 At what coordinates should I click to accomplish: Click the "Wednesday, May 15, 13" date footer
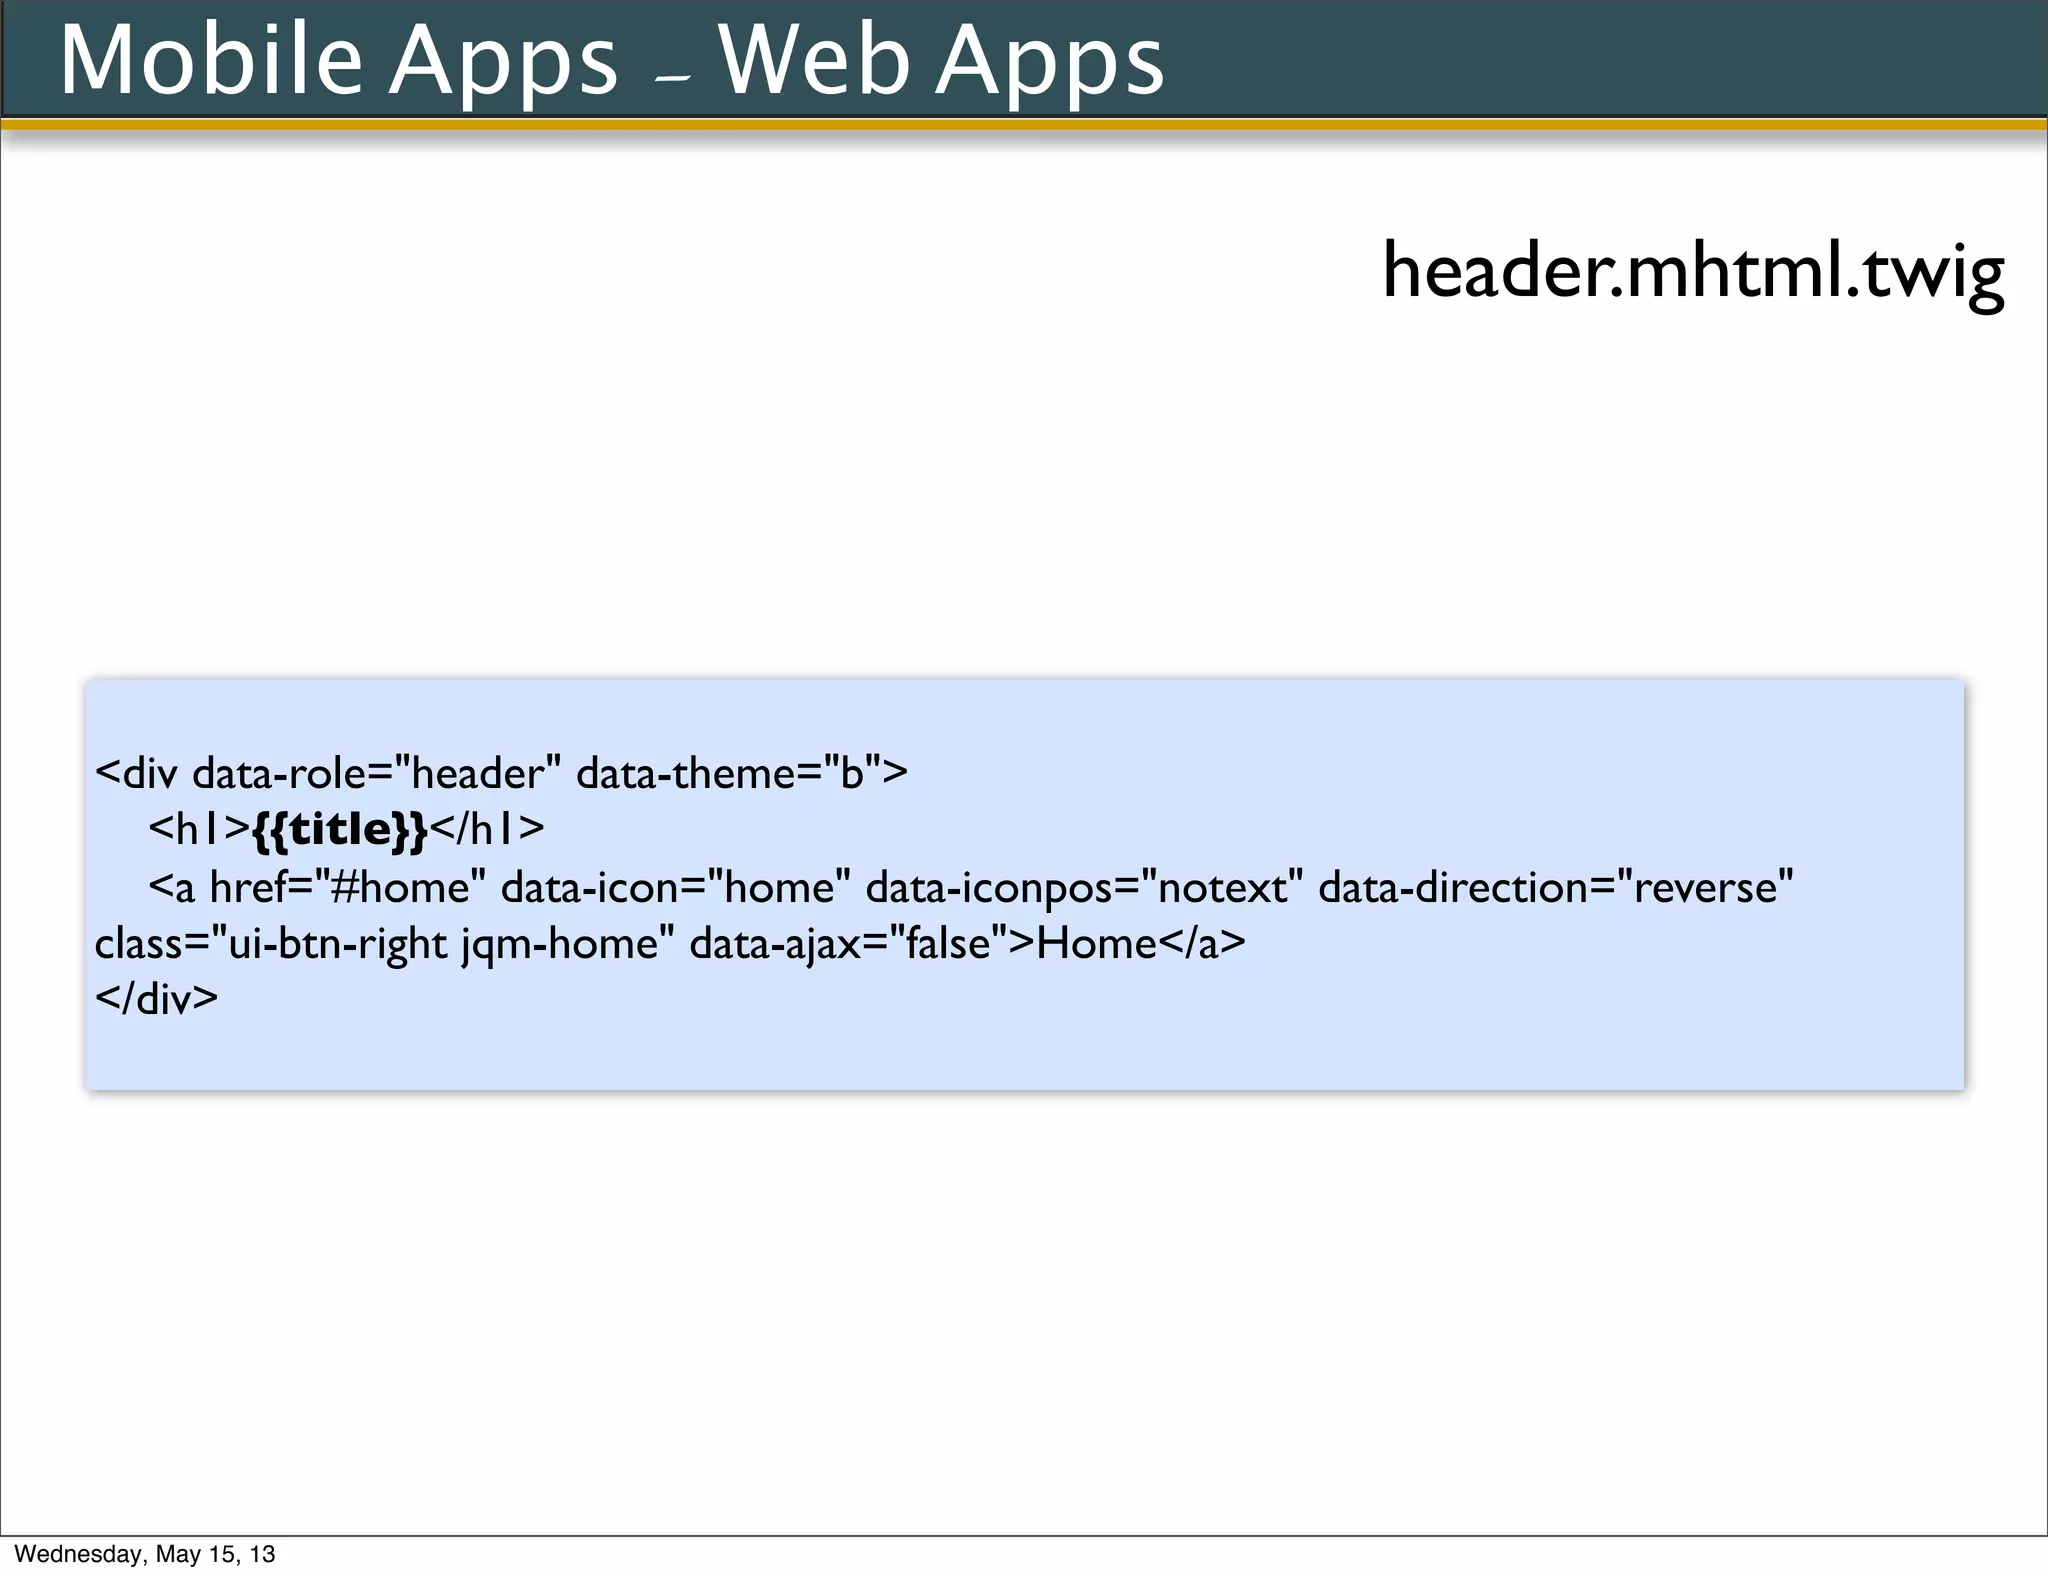point(145,1554)
